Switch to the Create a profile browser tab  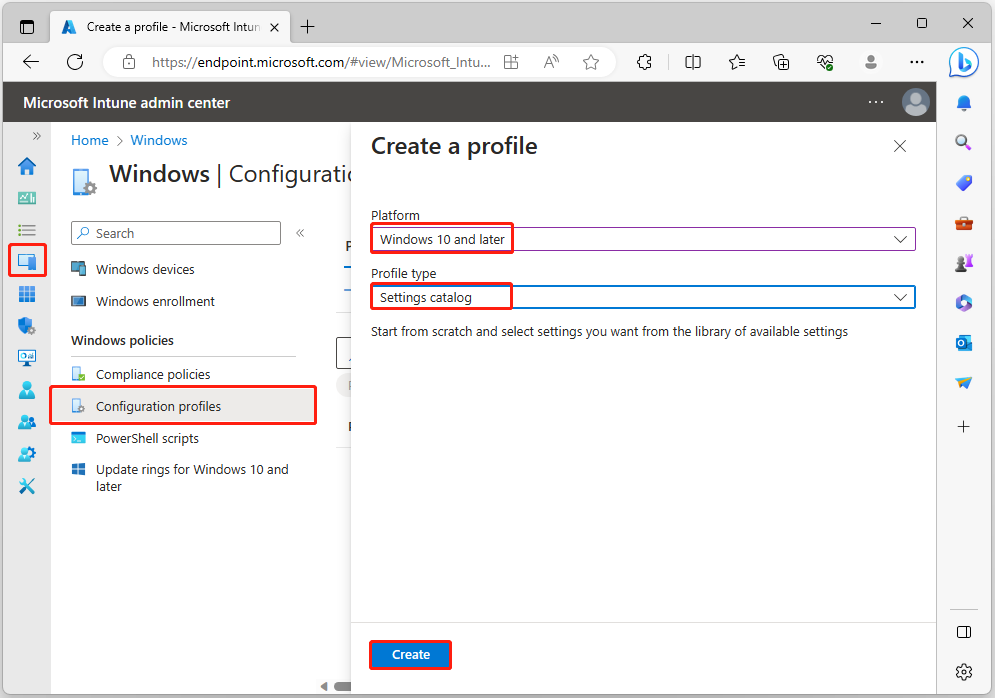160,27
